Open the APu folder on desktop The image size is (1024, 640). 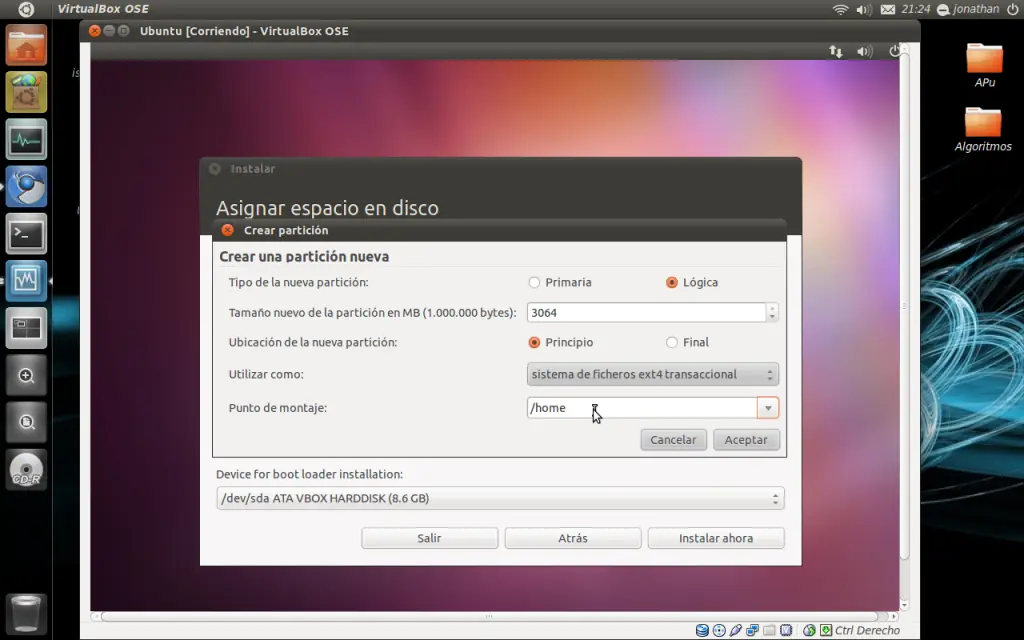tap(984, 65)
